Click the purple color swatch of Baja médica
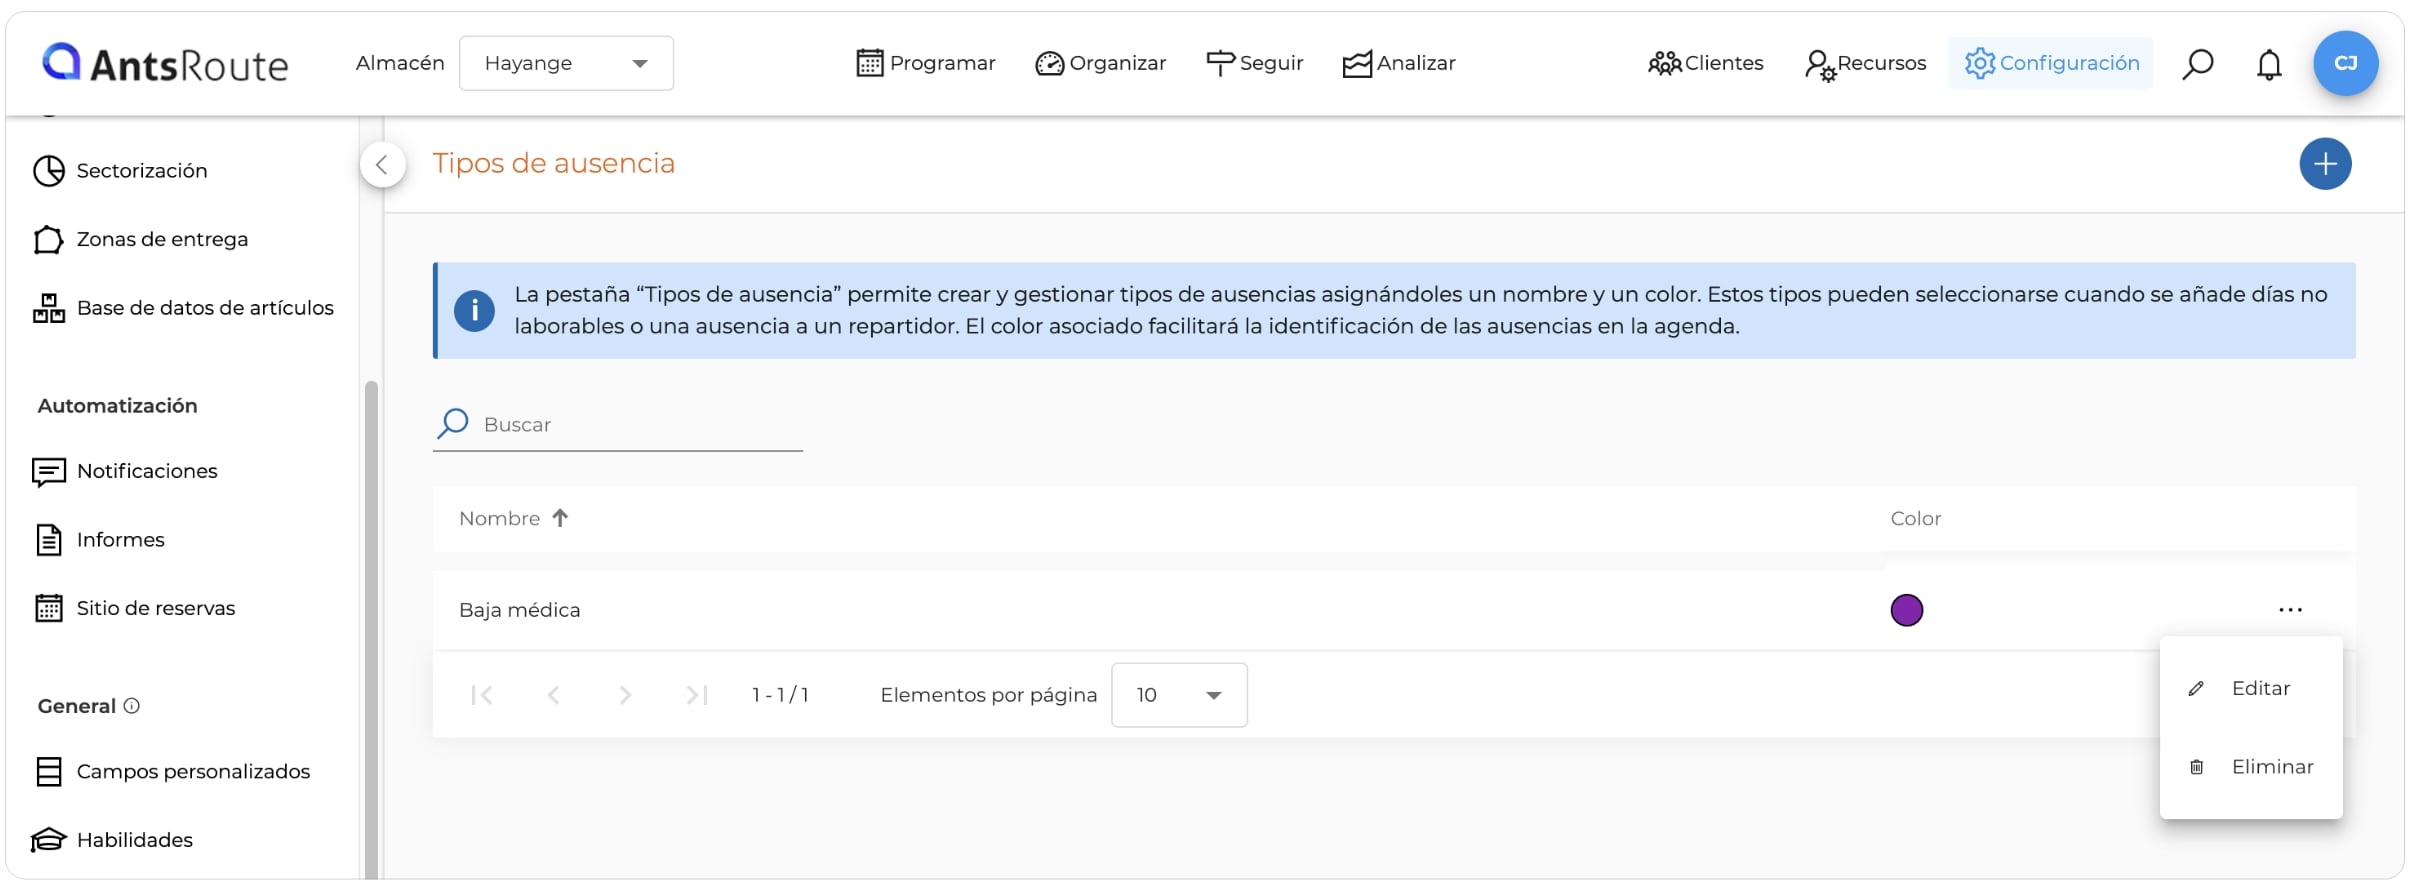 tap(1906, 610)
